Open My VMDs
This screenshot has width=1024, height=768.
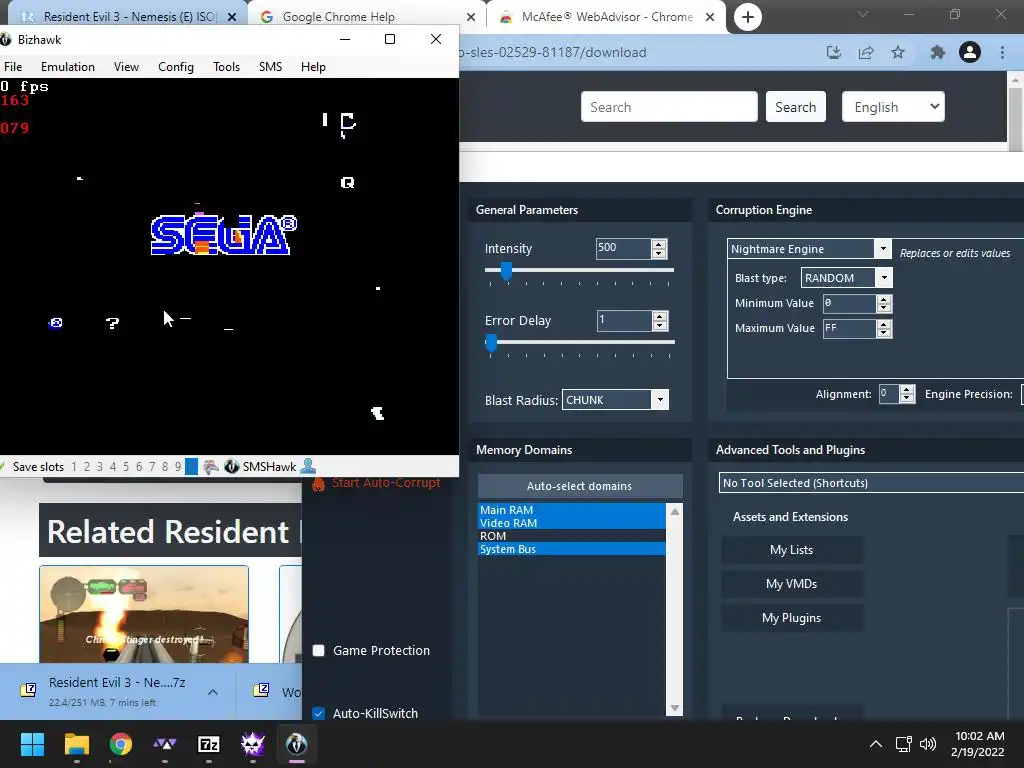pyautogui.click(x=792, y=584)
